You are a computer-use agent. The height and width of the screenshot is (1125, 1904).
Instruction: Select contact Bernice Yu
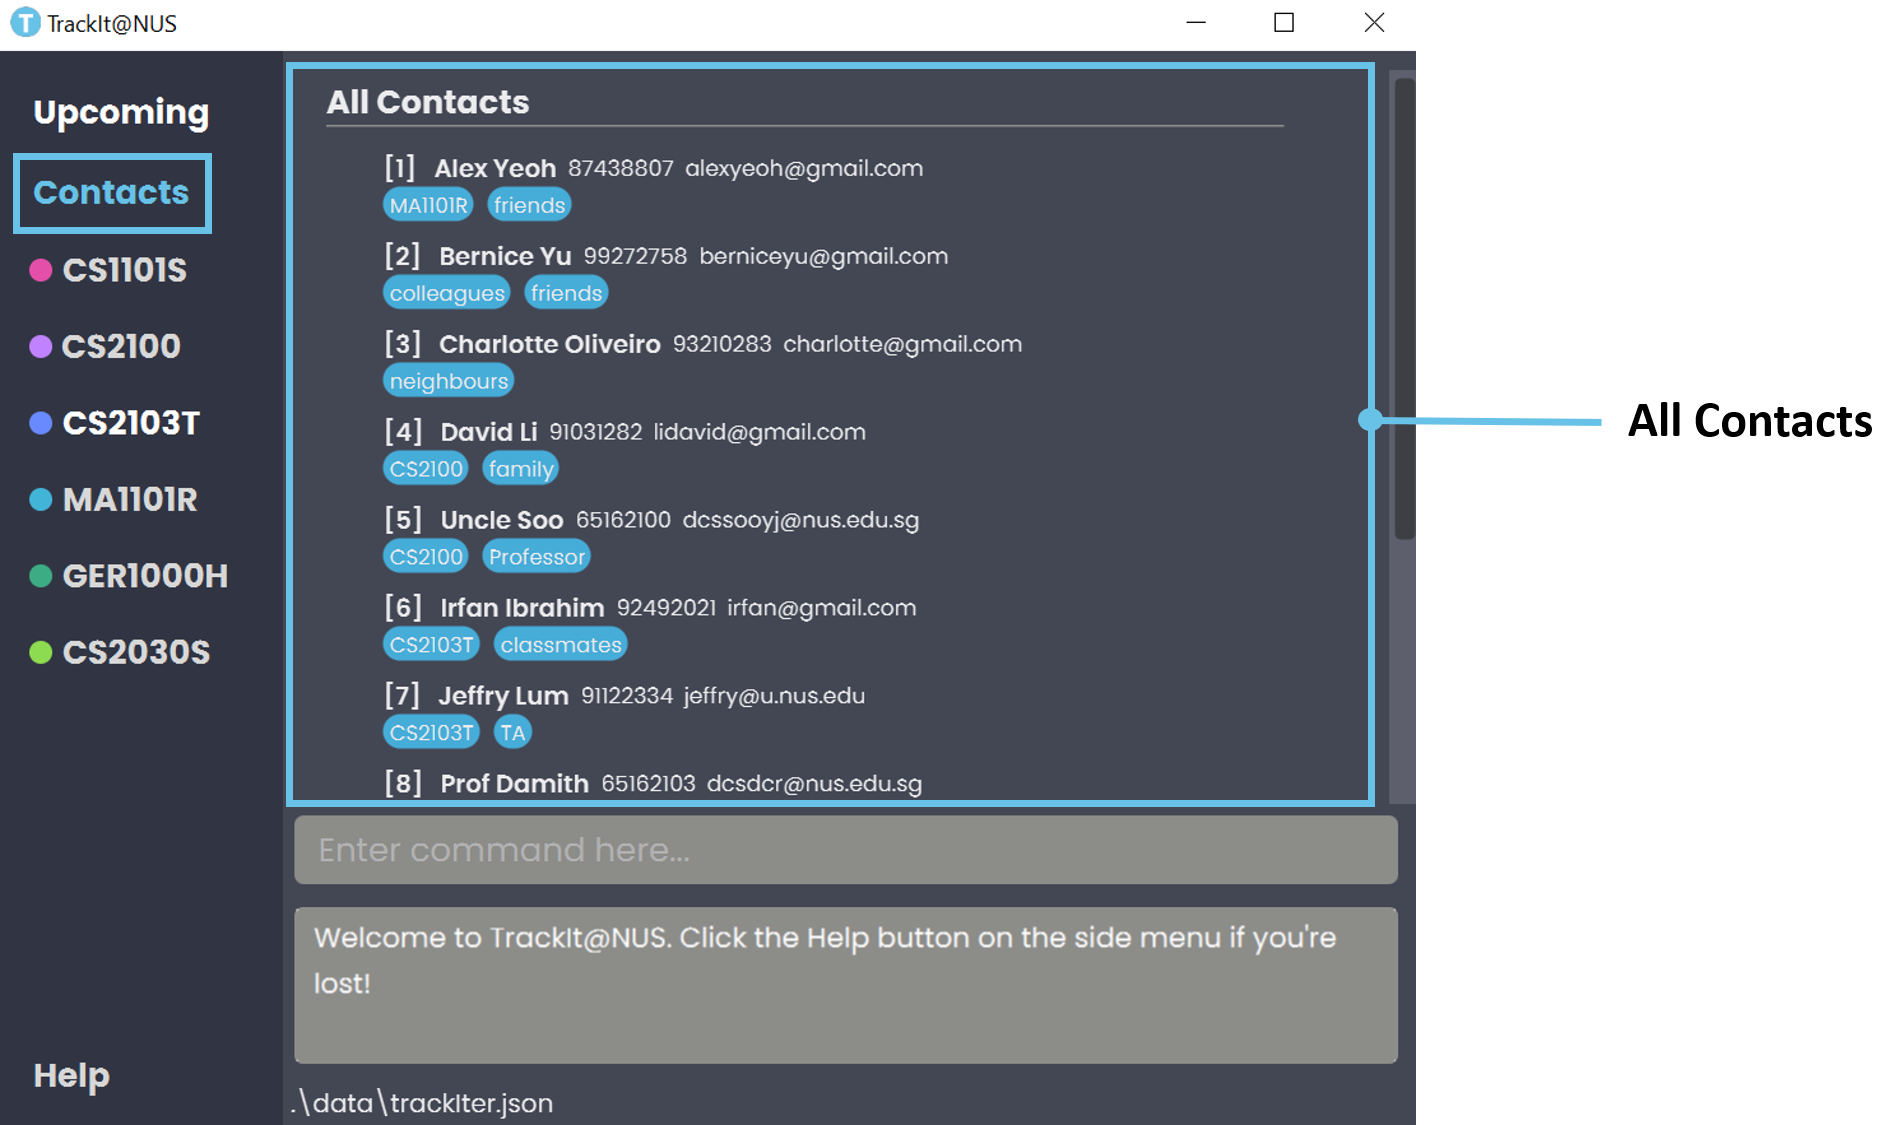click(x=505, y=256)
